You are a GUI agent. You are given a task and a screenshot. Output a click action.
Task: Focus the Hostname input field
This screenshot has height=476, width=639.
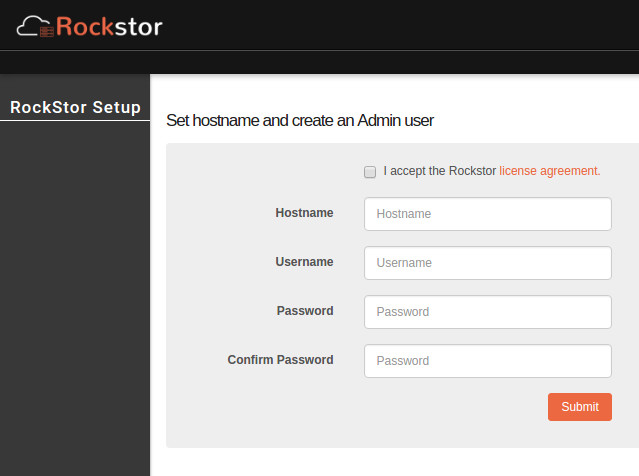(488, 214)
